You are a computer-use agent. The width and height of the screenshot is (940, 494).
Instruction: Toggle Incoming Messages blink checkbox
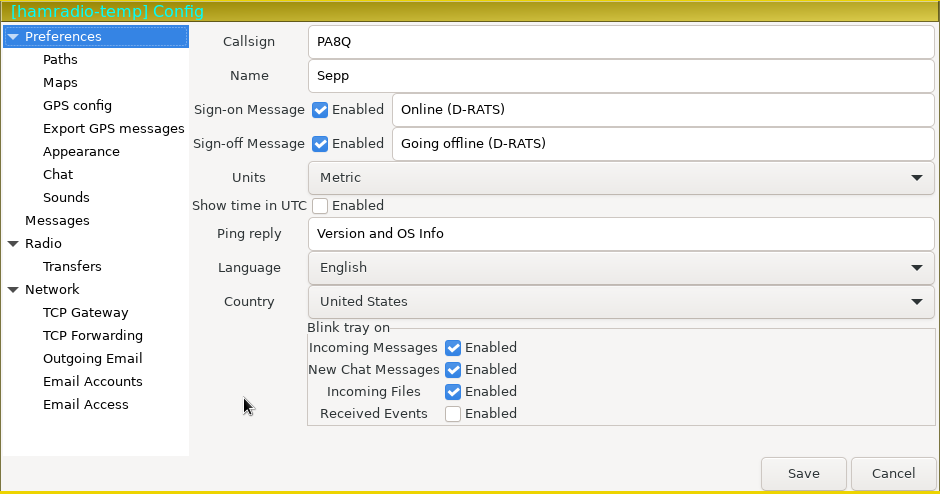click(x=453, y=348)
